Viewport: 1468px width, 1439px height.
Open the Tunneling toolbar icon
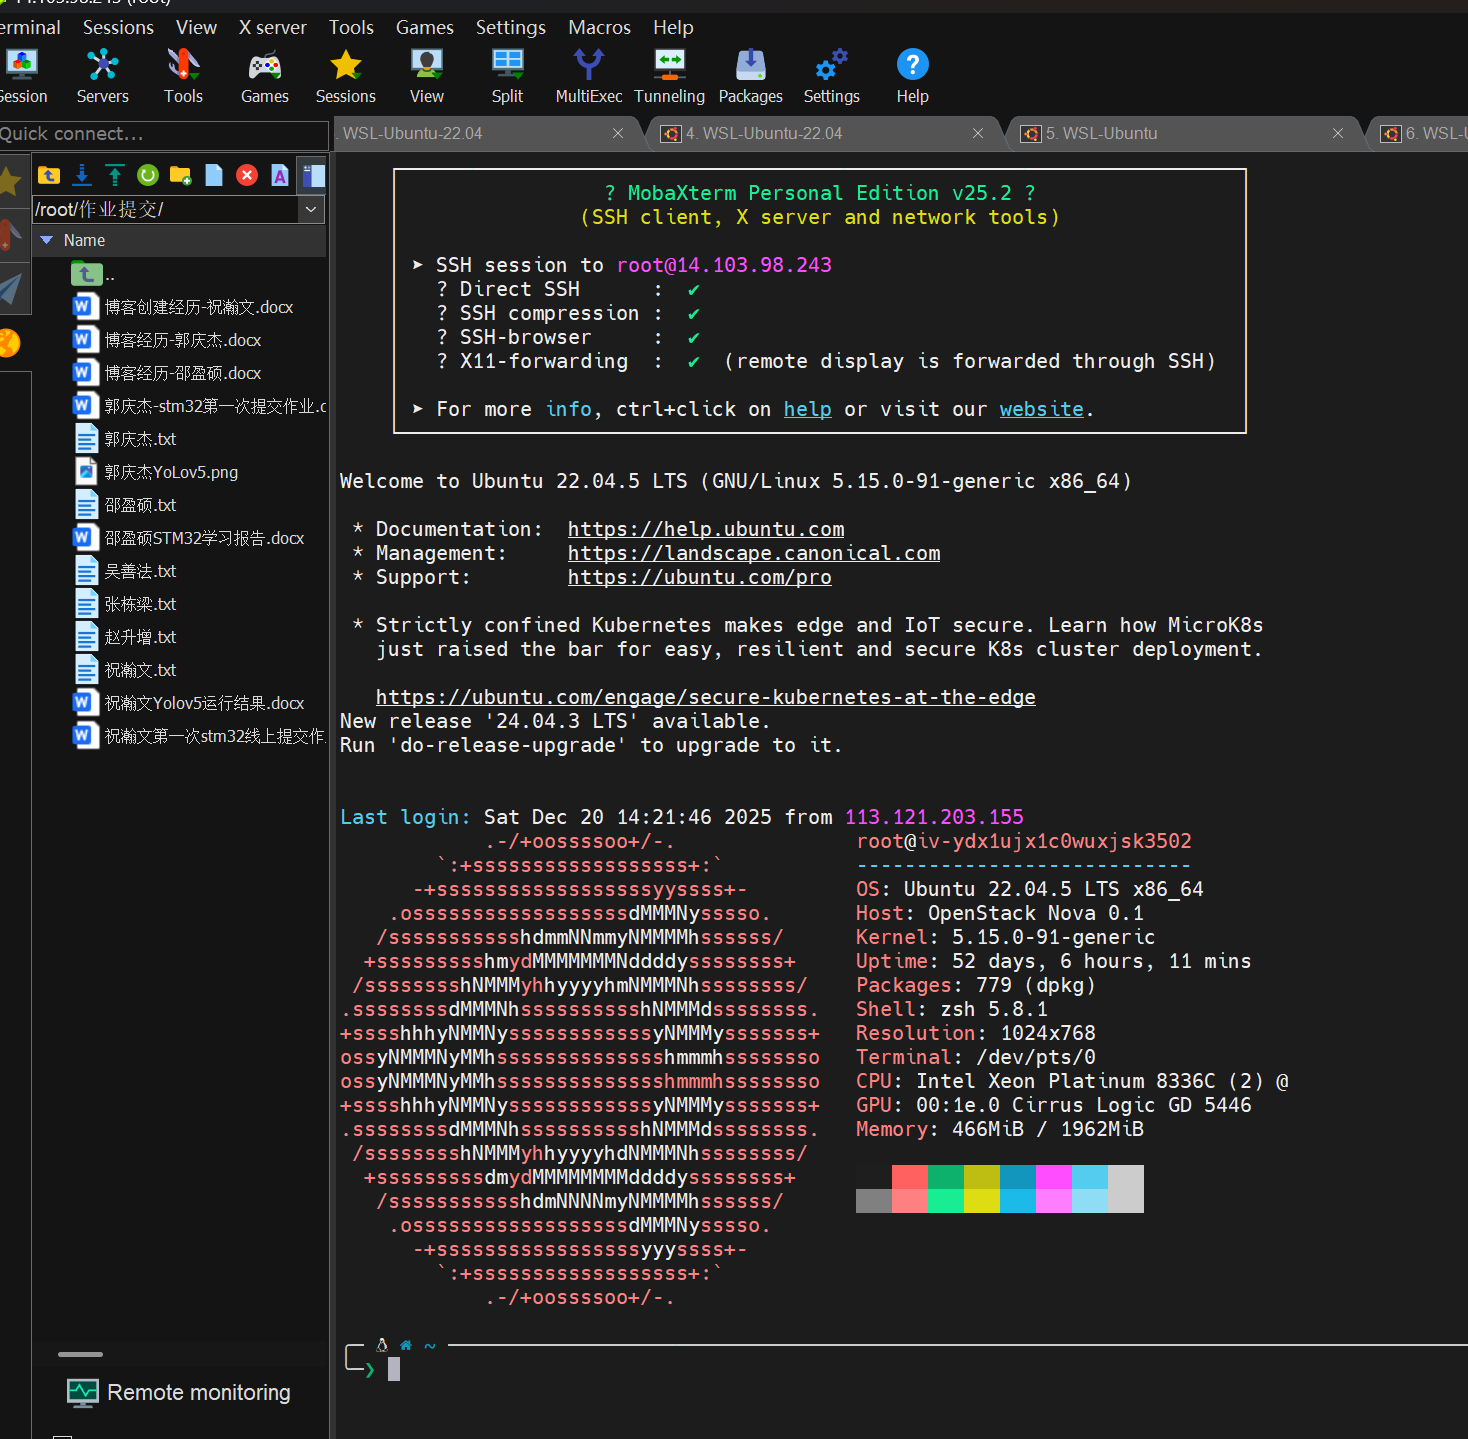pyautogui.click(x=669, y=76)
